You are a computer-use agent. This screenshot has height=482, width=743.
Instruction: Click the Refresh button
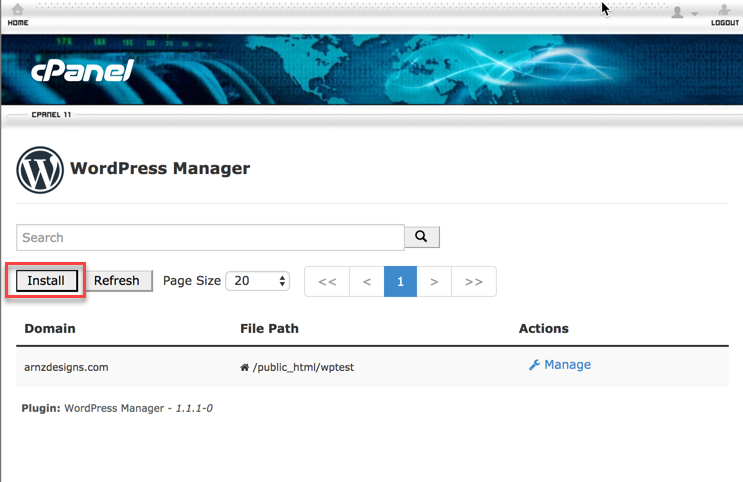pyautogui.click(x=117, y=281)
